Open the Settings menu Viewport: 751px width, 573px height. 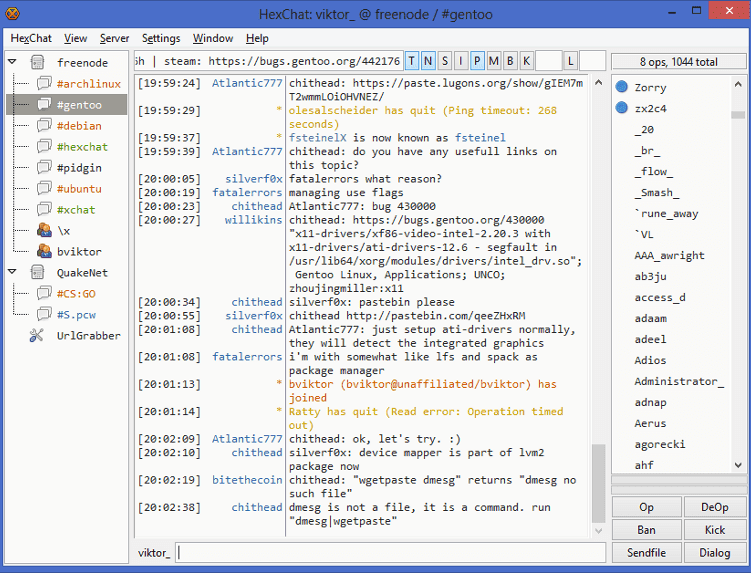click(161, 38)
